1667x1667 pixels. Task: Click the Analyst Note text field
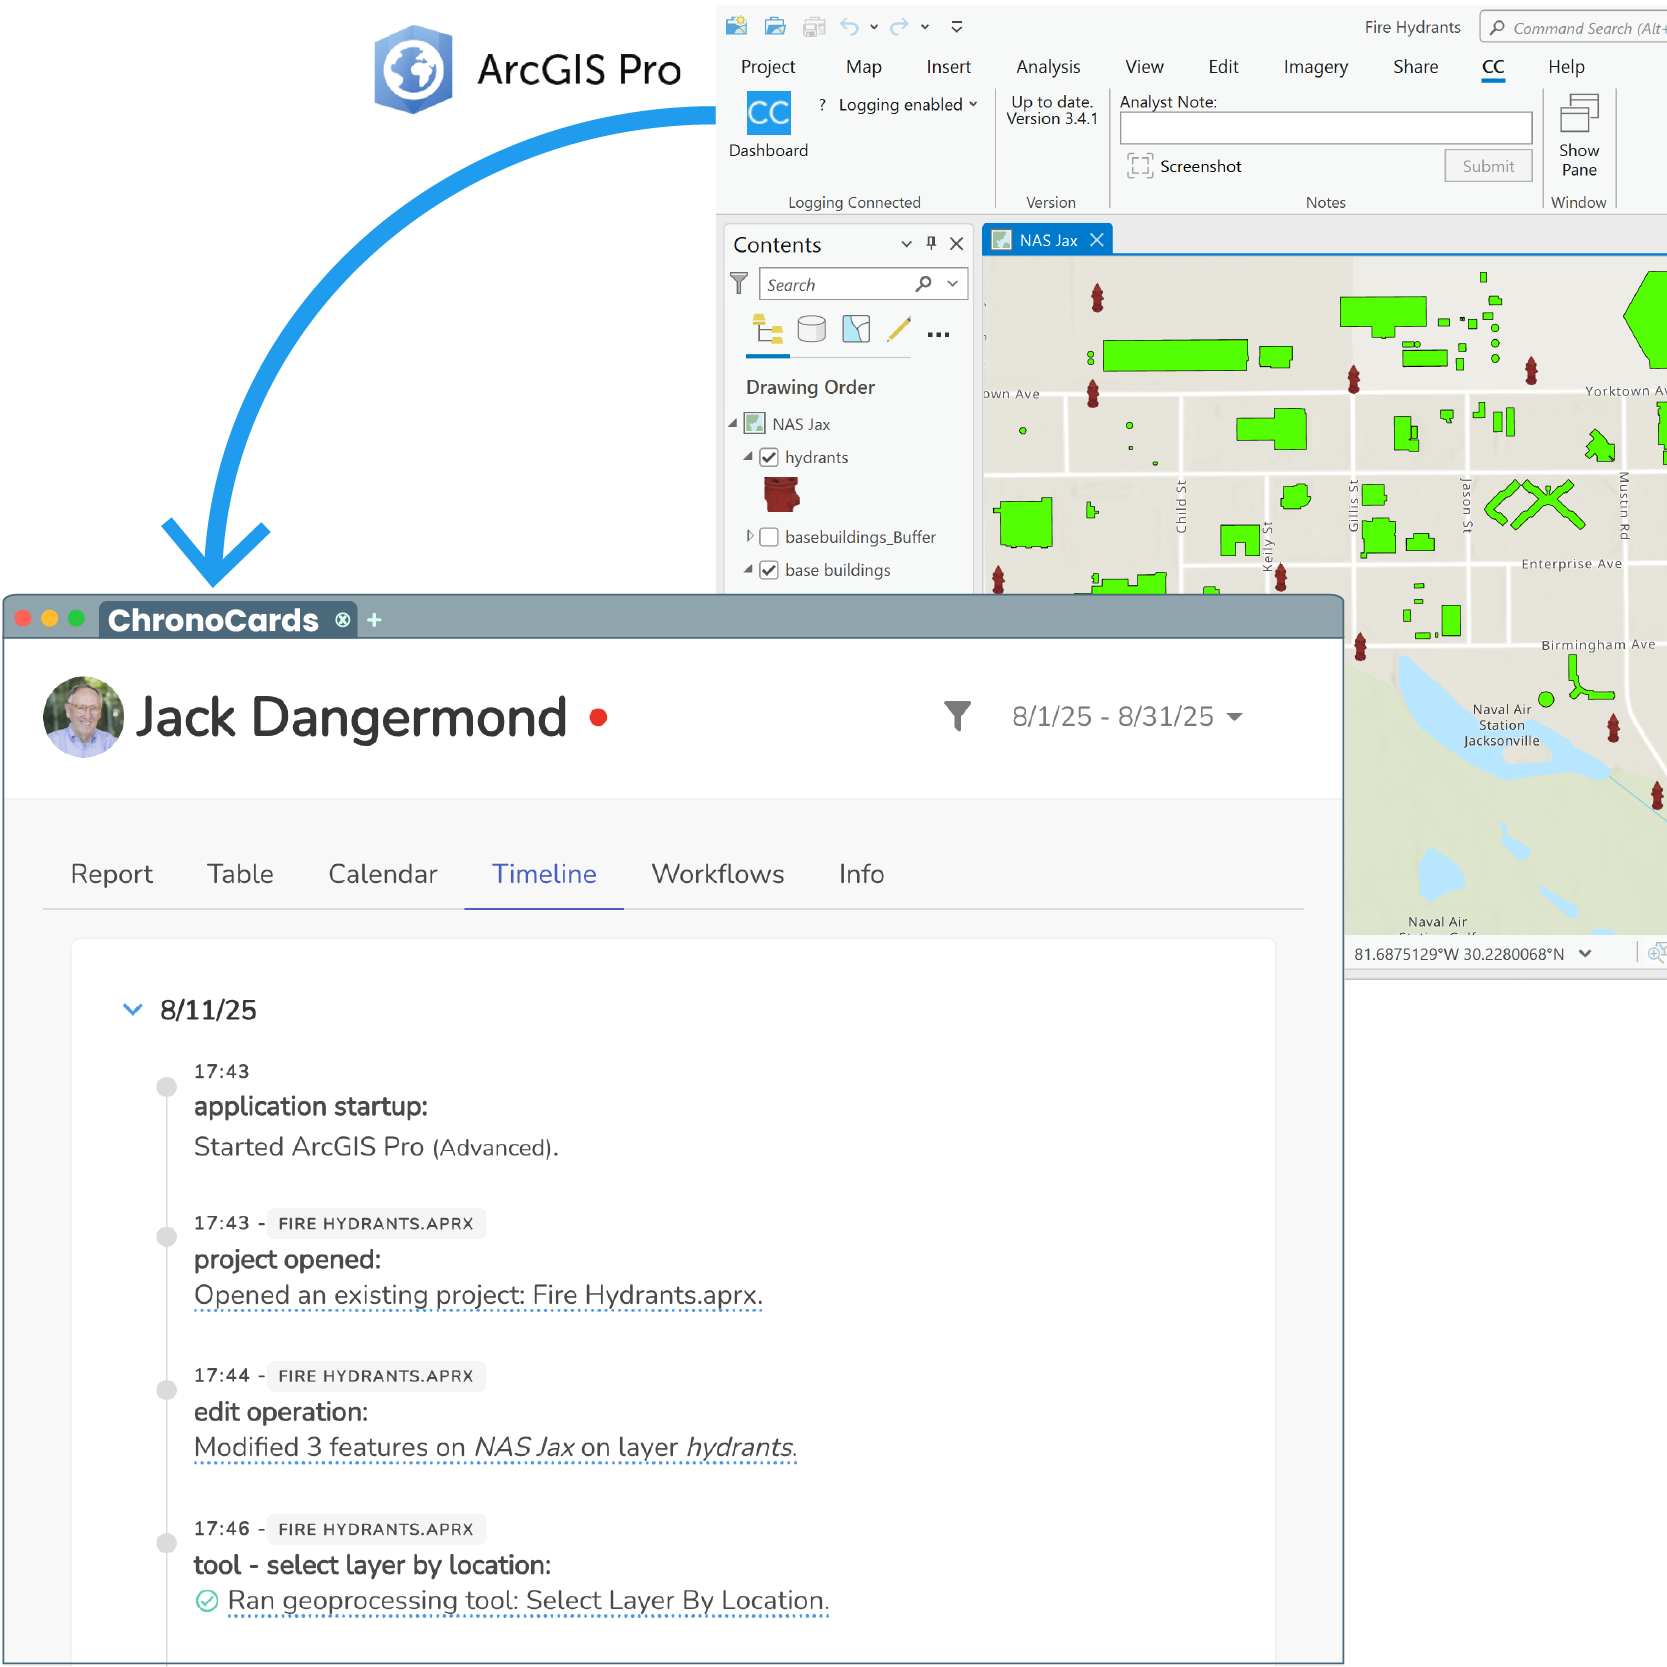(1324, 128)
